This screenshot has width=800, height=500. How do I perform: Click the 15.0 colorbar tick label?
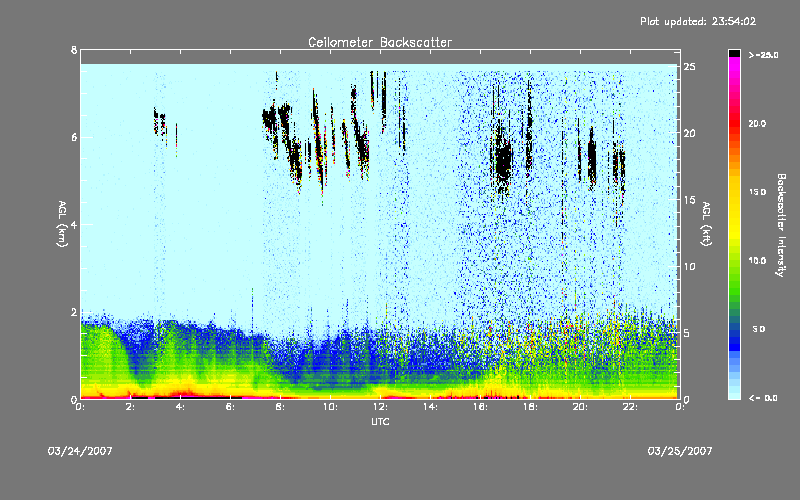pyautogui.click(x=757, y=192)
